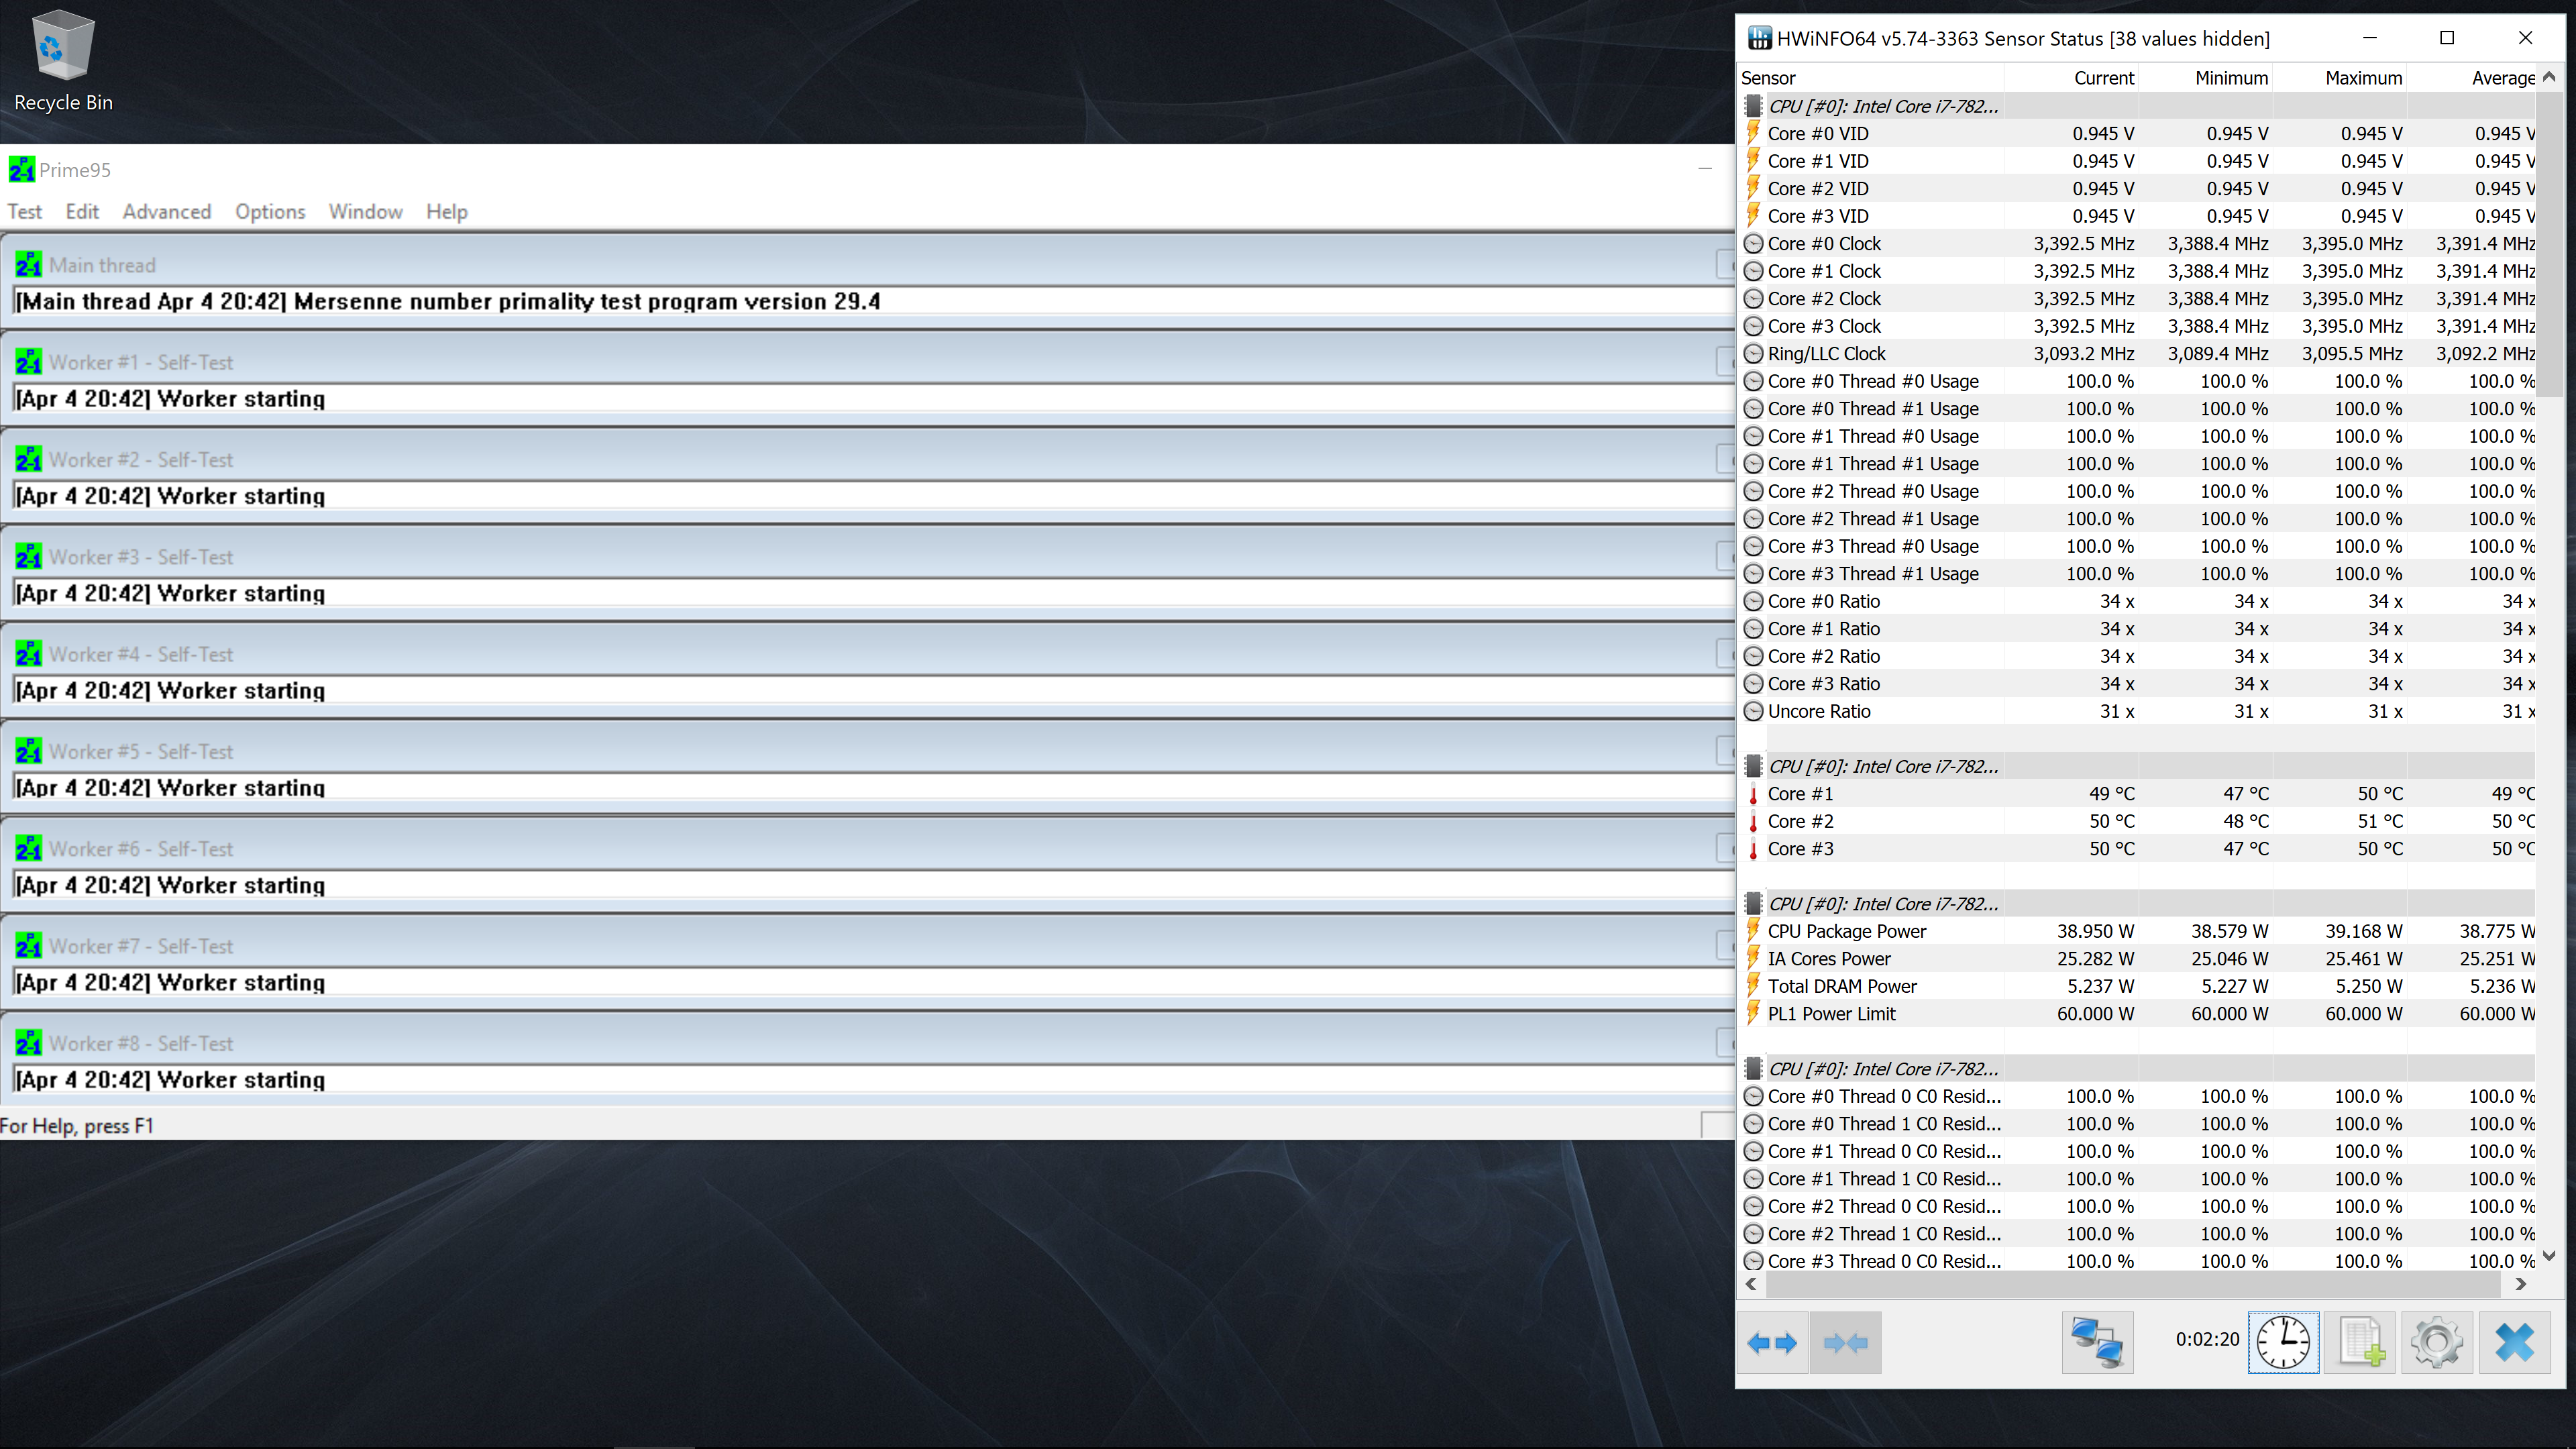Click the Sensor column header
The height and width of the screenshot is (1449, 2576).
1870,78
